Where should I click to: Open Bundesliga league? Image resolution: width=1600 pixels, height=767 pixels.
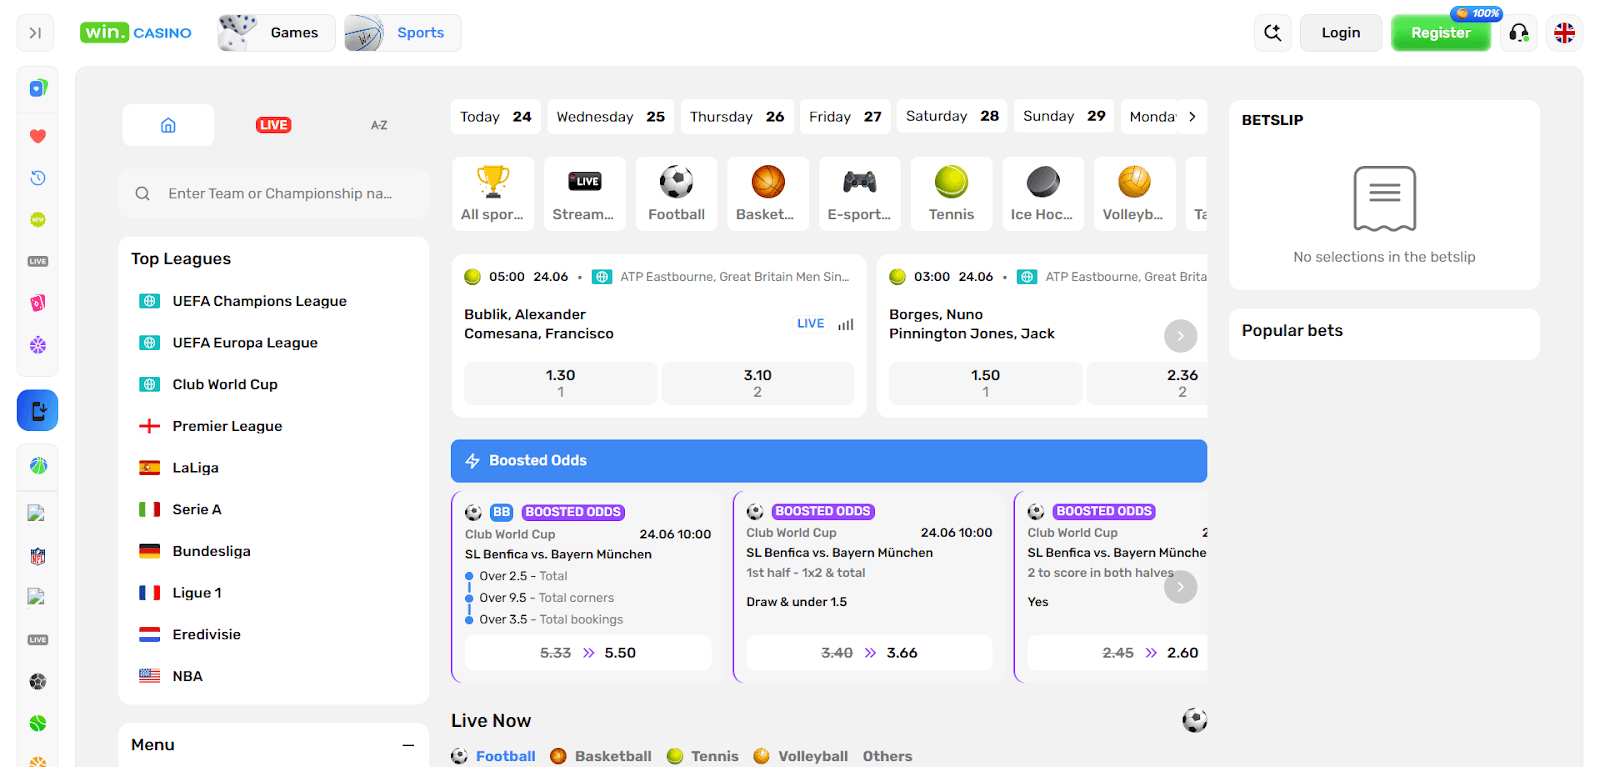point(211,551)
